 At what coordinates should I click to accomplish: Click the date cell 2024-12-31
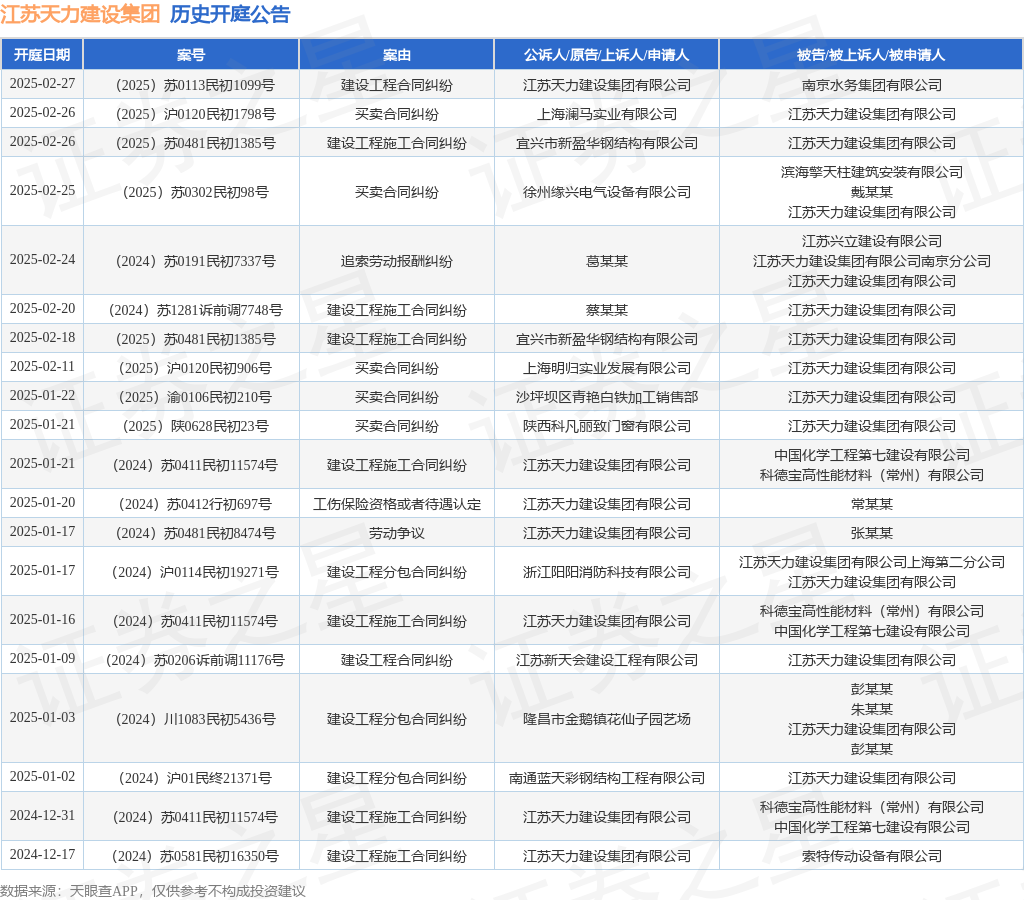tap(42, 816)
